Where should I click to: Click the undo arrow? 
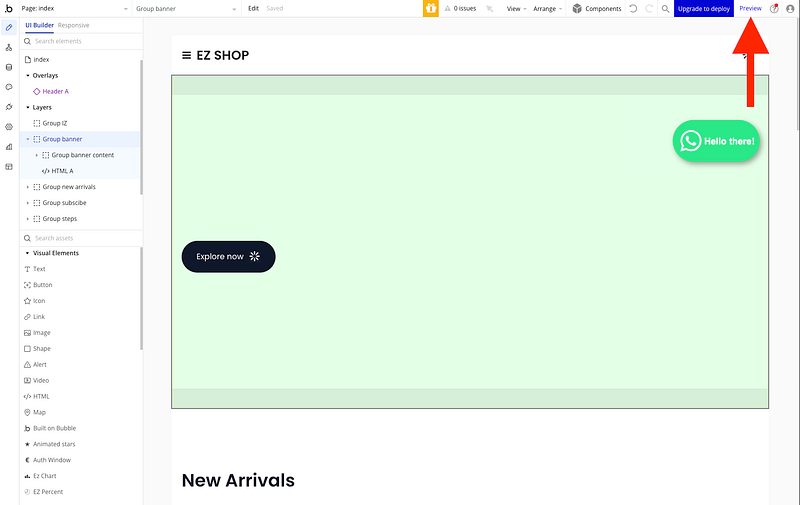click(x=633, y=8)
